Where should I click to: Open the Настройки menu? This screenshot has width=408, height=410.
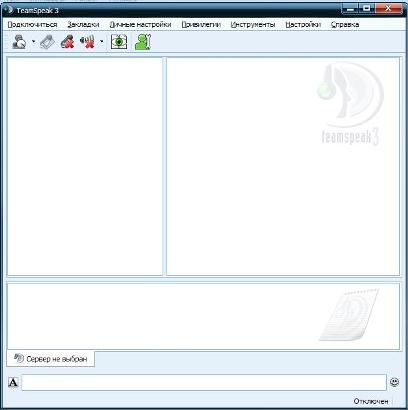pyautogui.click(x=303, y=25)
